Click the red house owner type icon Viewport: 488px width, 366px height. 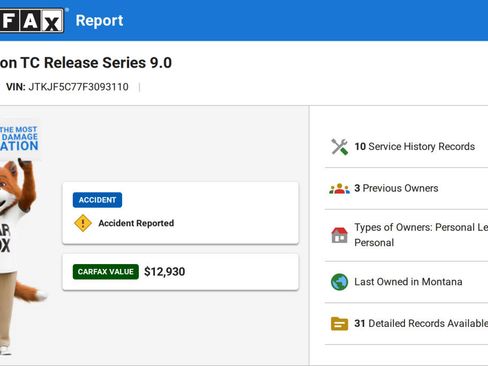pyautogui.click(x=339, y=235)
